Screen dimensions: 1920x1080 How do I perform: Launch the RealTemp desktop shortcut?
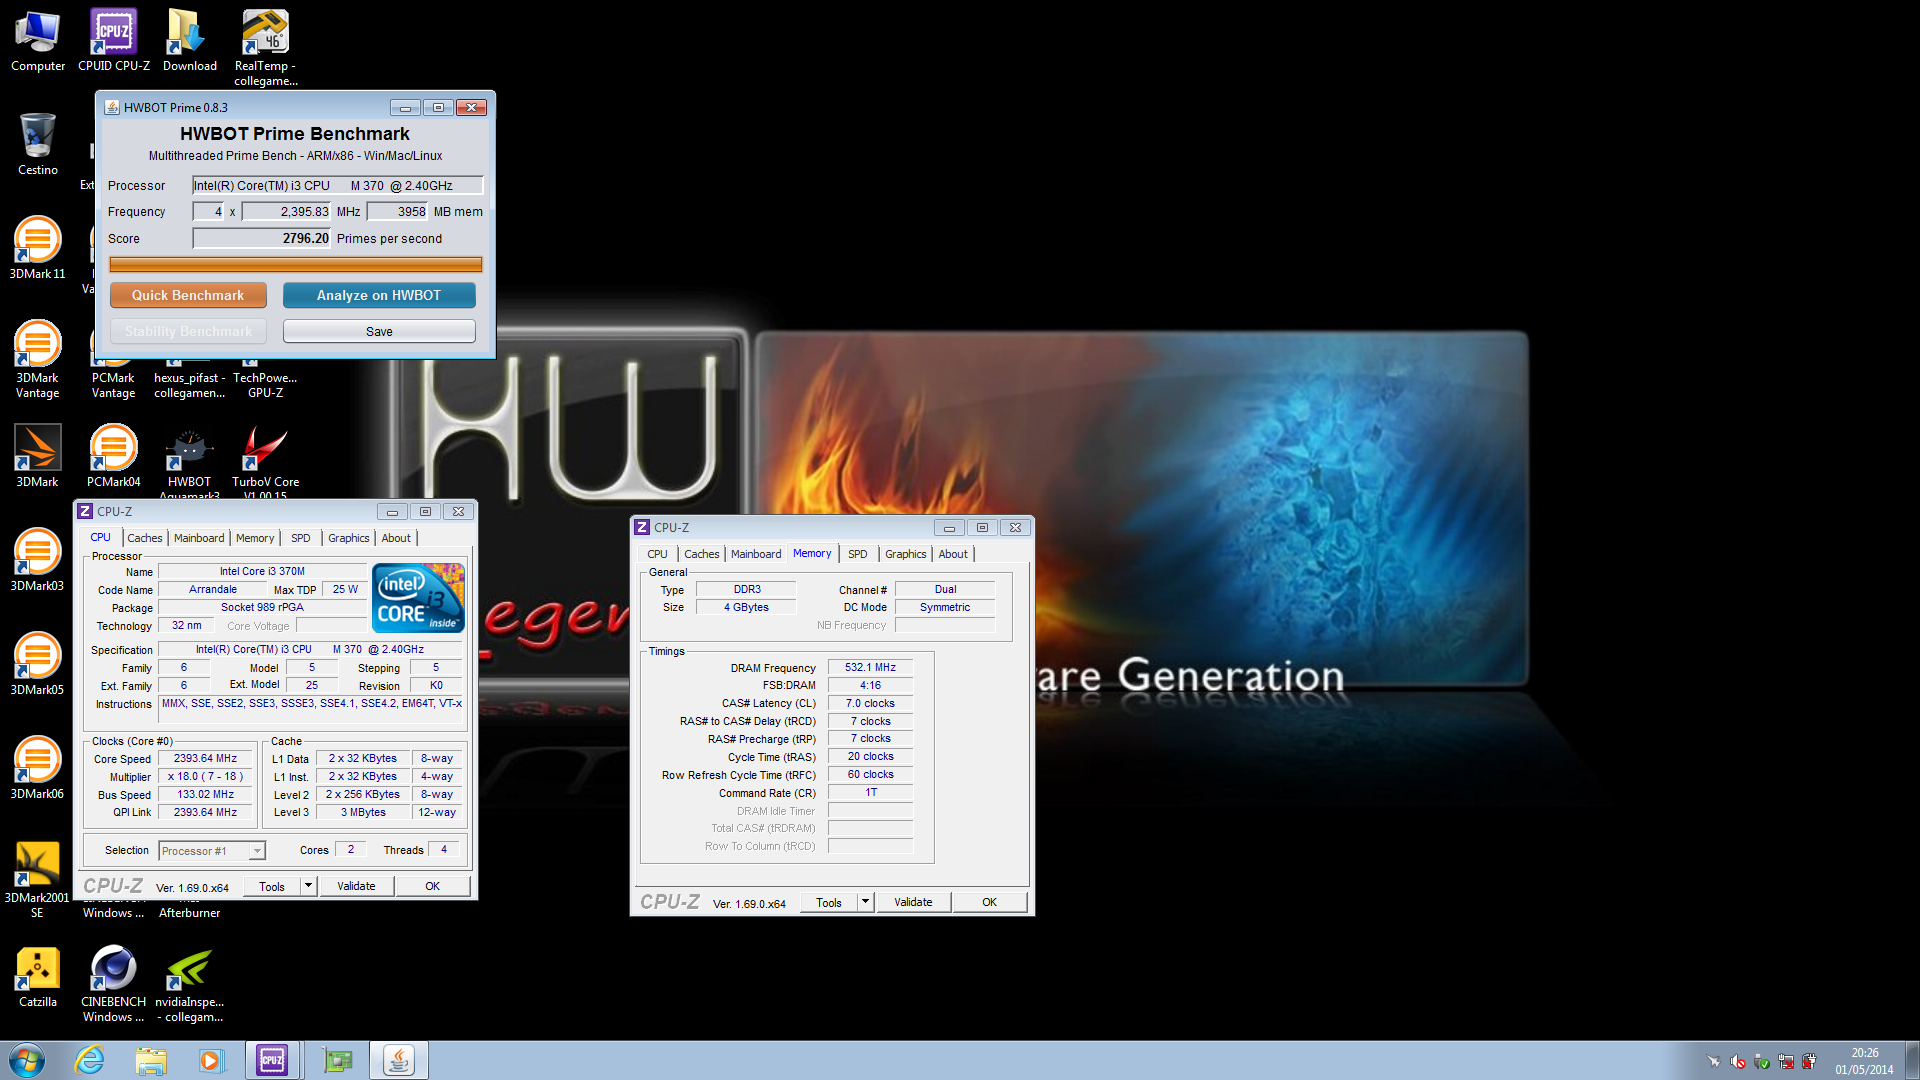coord(266,48)
